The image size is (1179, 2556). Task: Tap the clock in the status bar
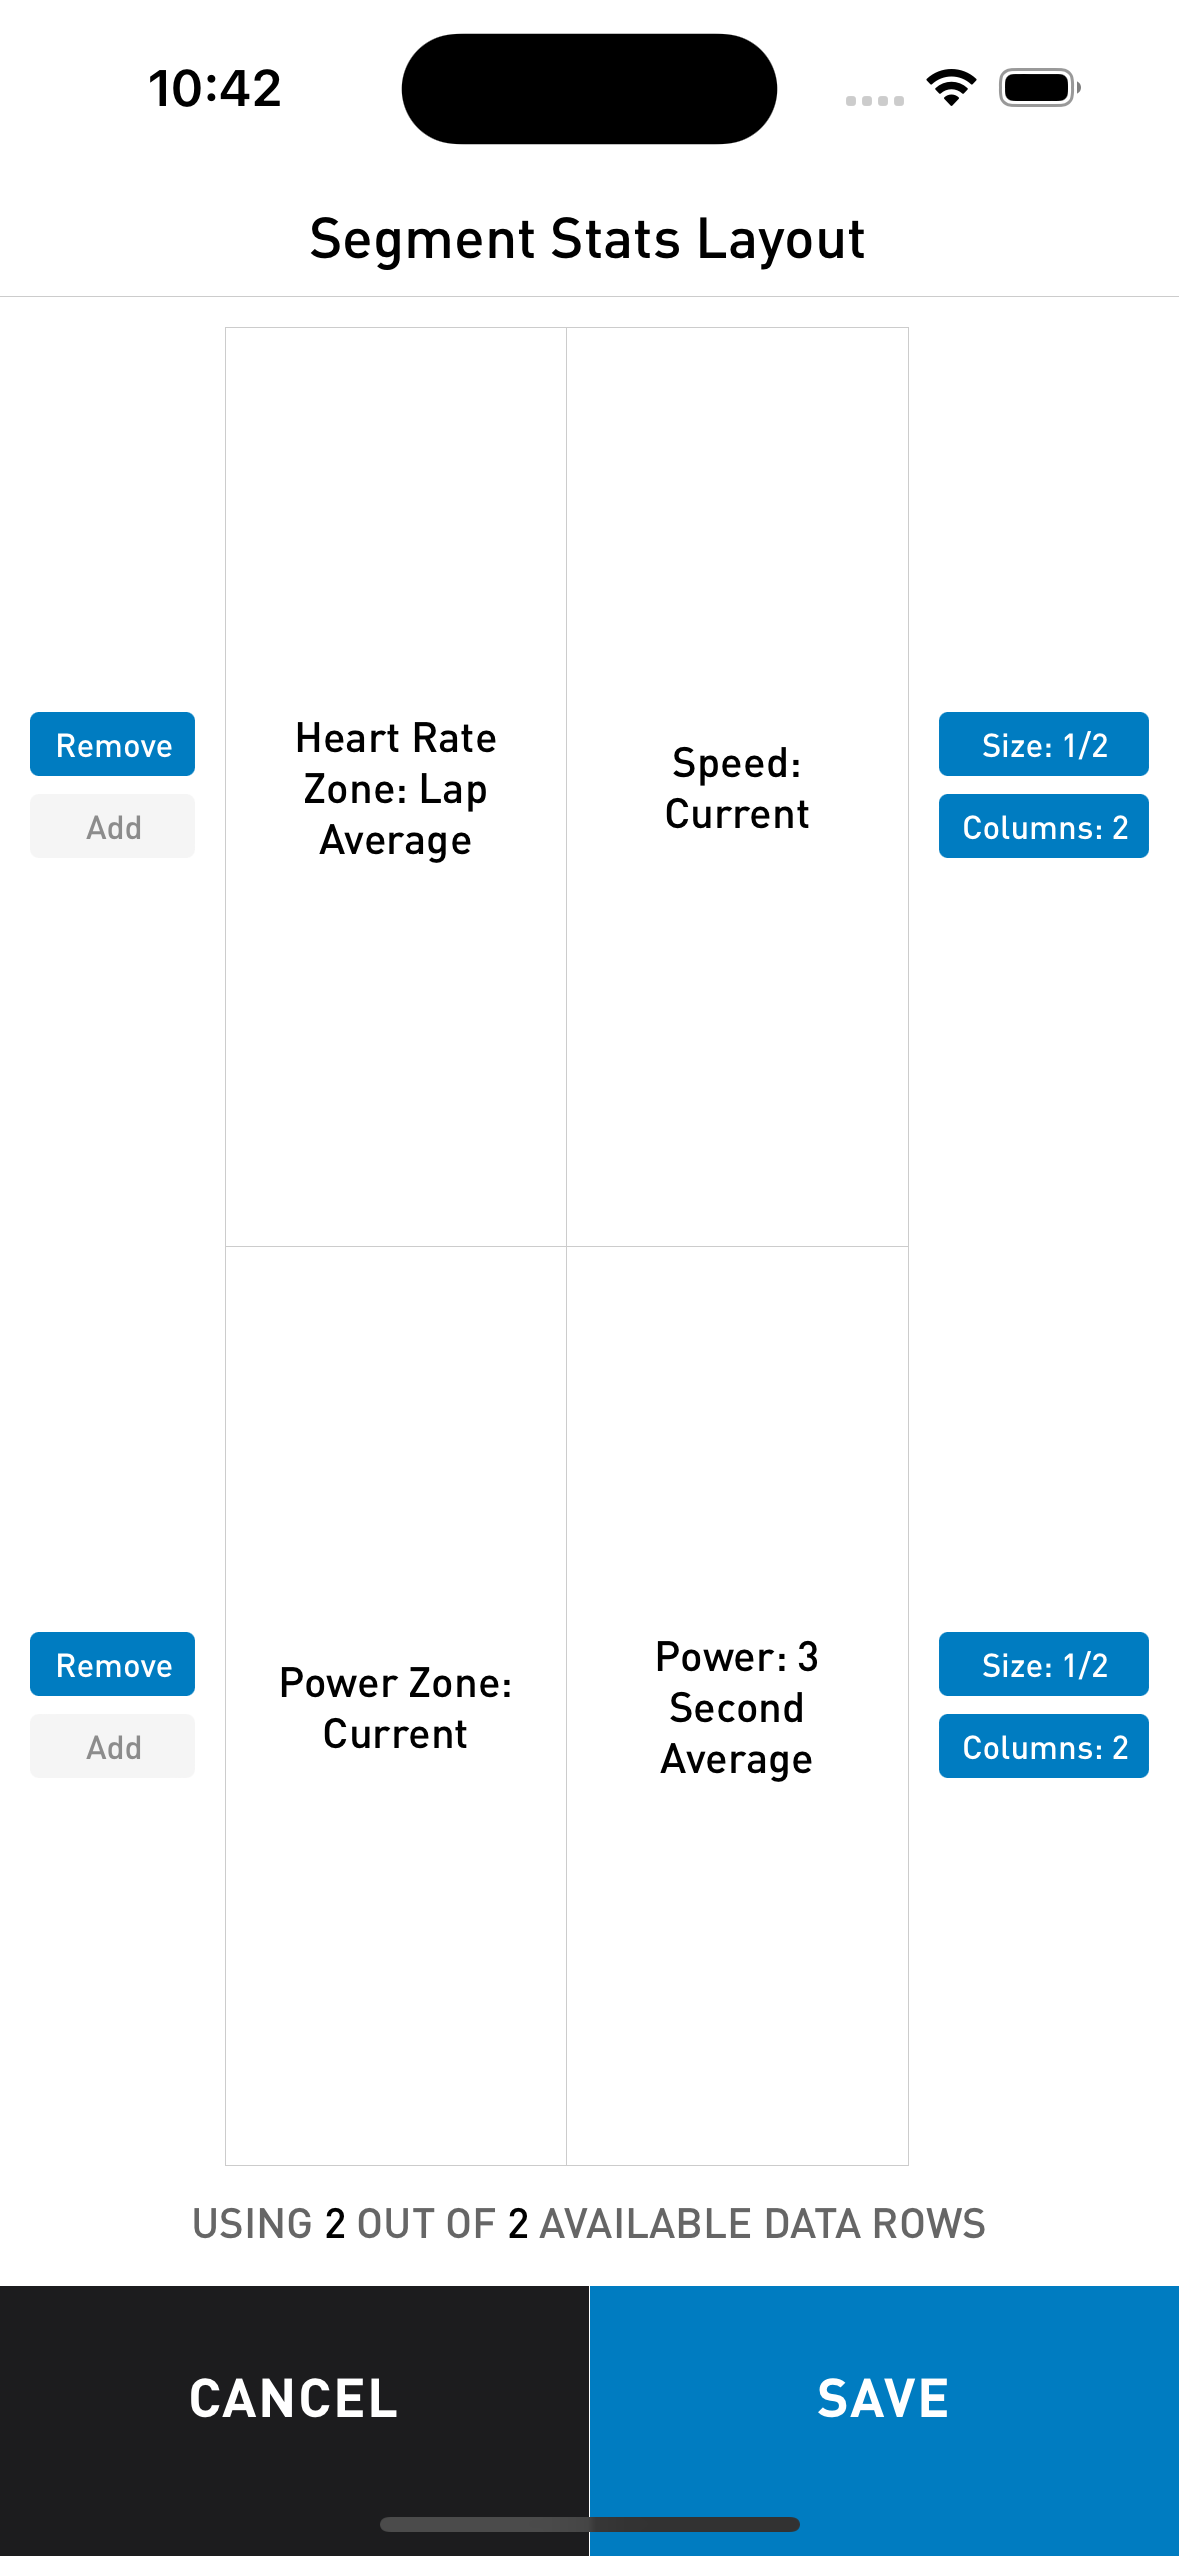pos(213,88)
